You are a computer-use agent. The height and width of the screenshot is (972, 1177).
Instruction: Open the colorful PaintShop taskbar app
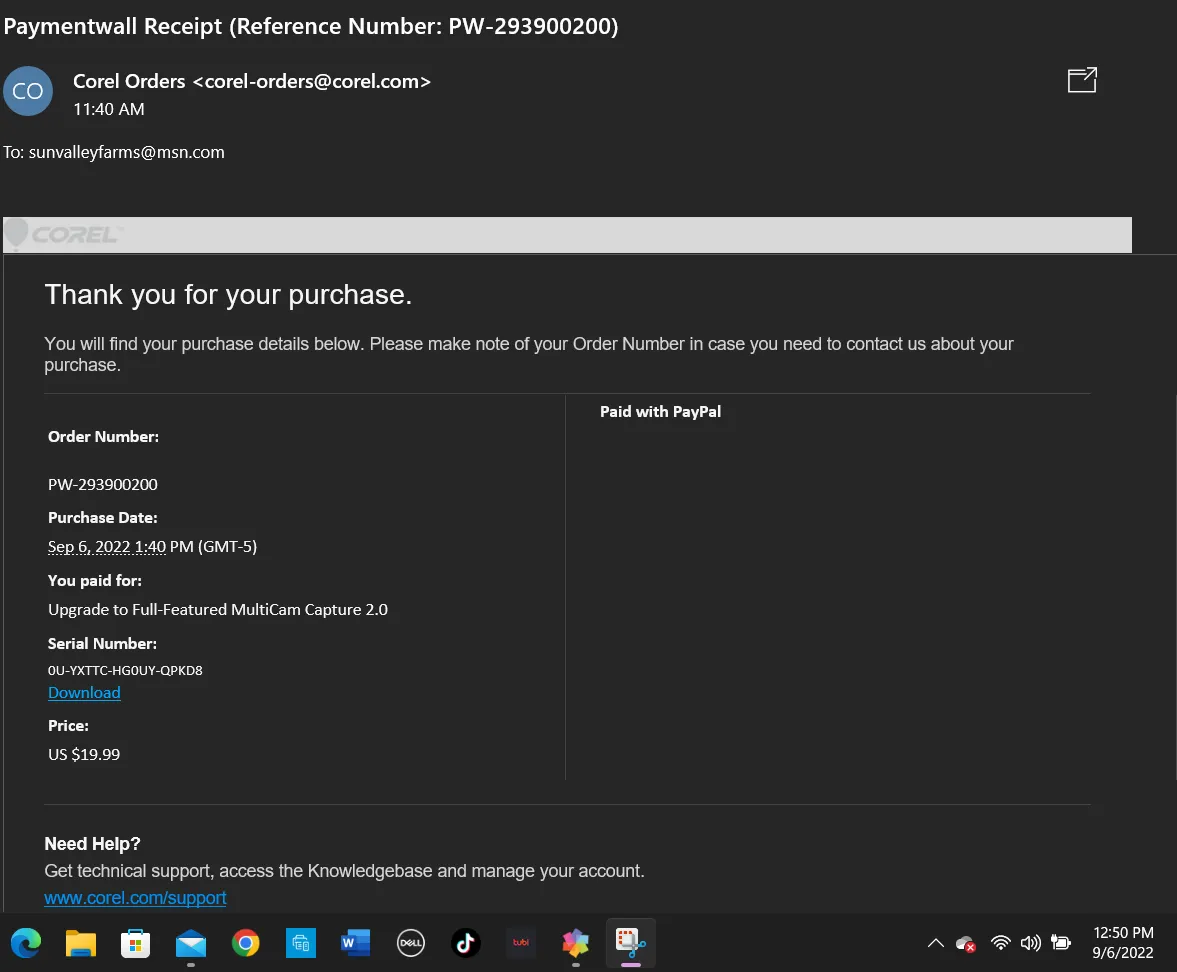(x=576, y=943)
